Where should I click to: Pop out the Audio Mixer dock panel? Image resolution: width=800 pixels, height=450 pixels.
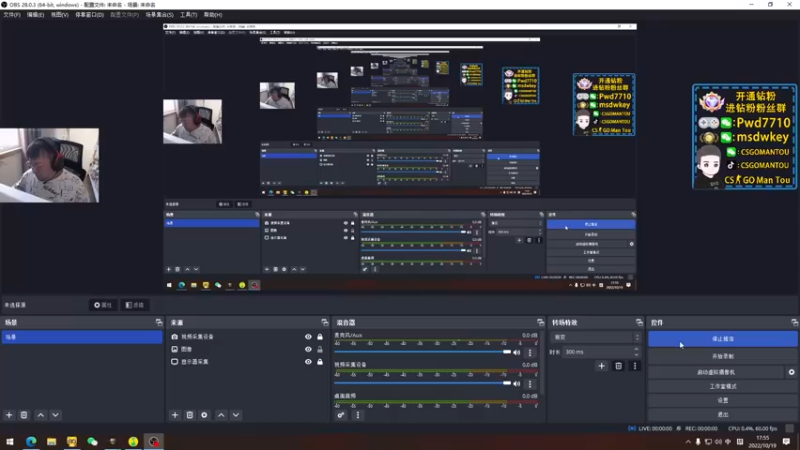pos(540,322)
